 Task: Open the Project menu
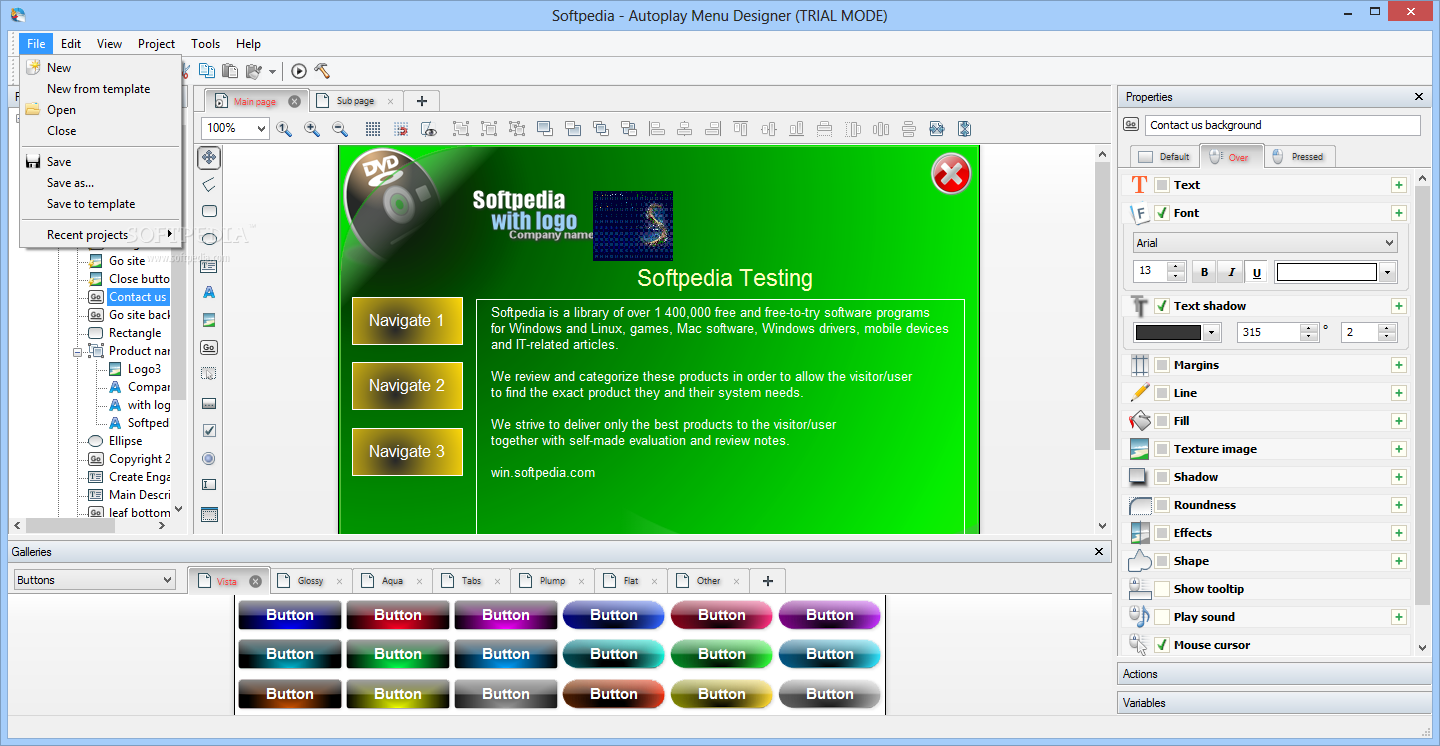tap(156, 44)
